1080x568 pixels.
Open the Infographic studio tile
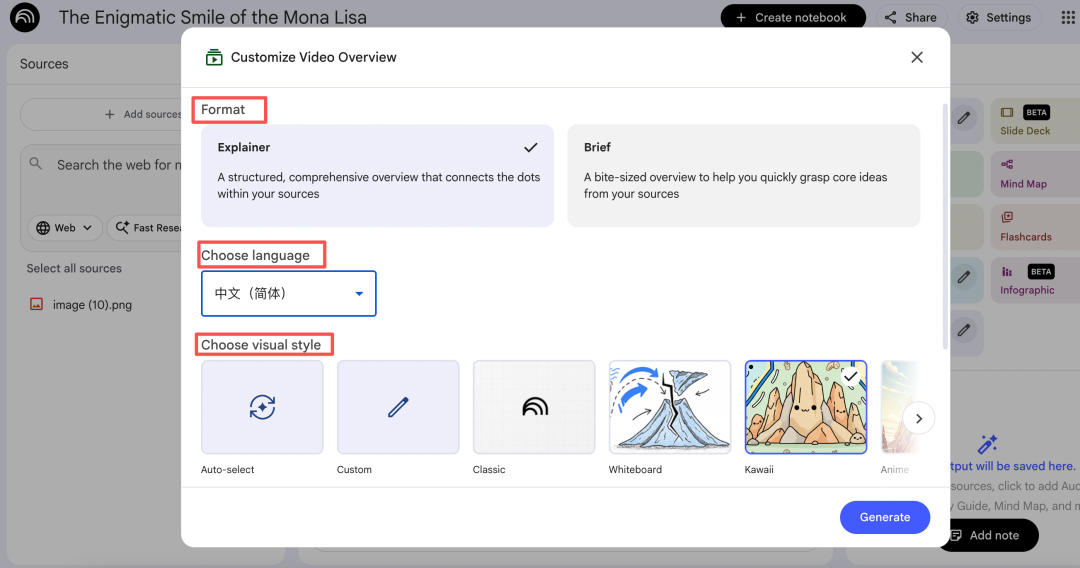(1027, 280)
